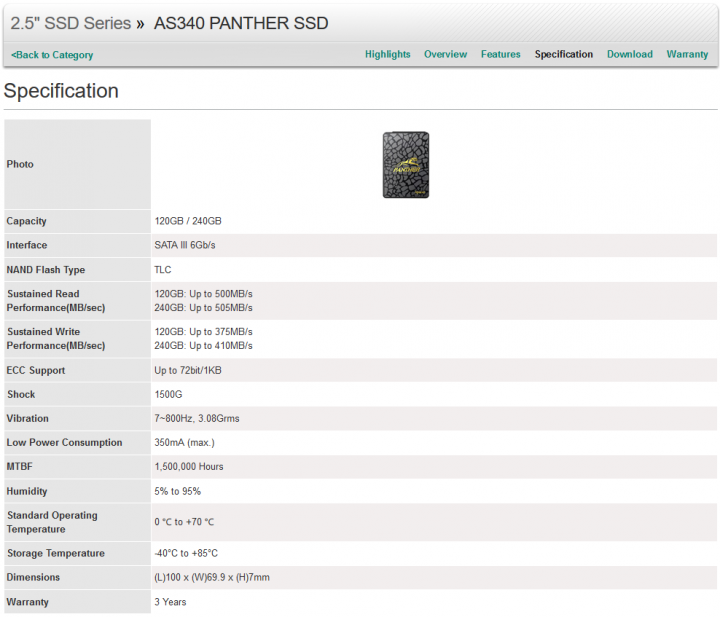Select the Sustained Read Performance label
The width and height of the screenshot is (720, 617).
point(56,301)
